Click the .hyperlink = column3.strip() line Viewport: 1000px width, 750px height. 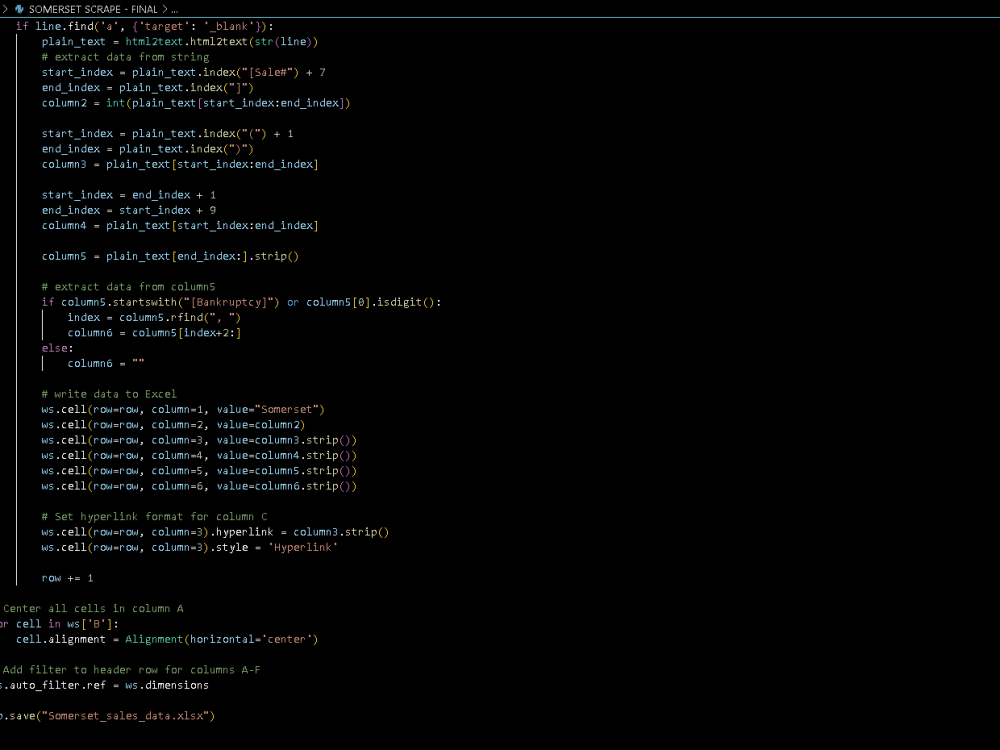pyautogui.click(x=216, y=531)
